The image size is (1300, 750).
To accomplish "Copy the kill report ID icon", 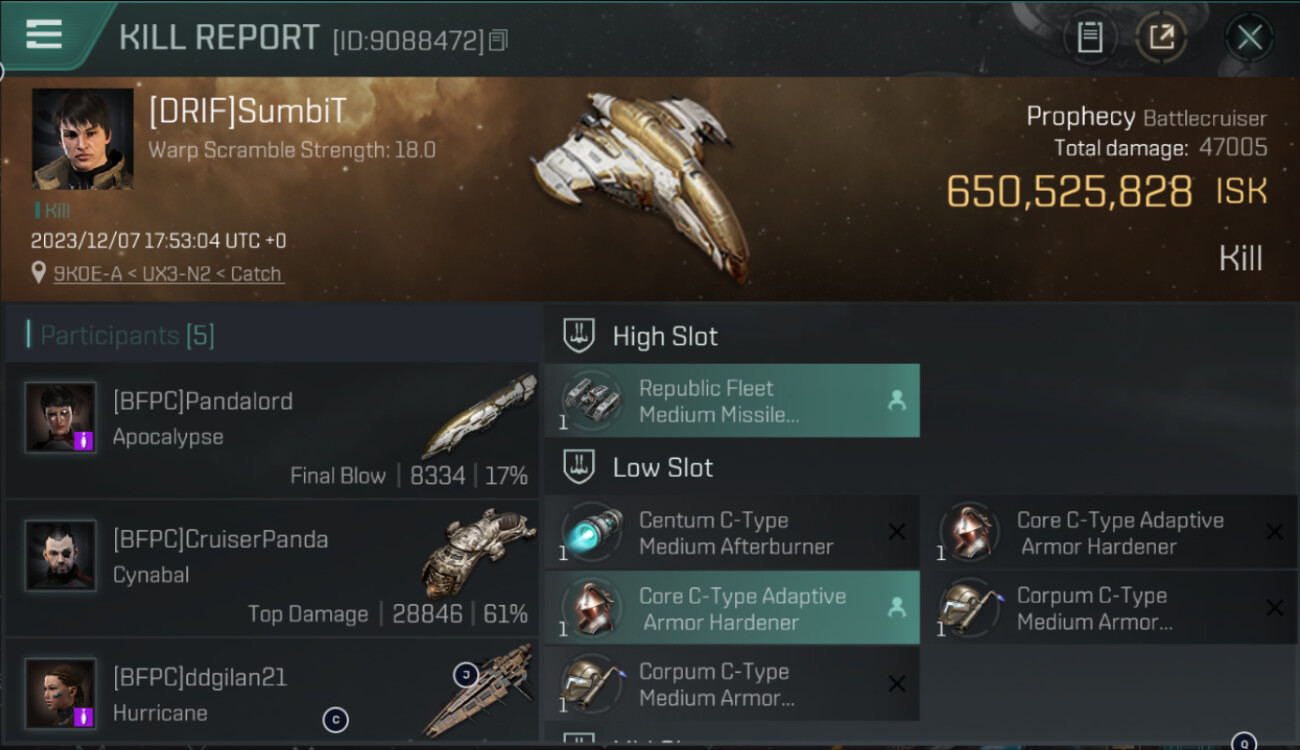I will coord(498,40).
